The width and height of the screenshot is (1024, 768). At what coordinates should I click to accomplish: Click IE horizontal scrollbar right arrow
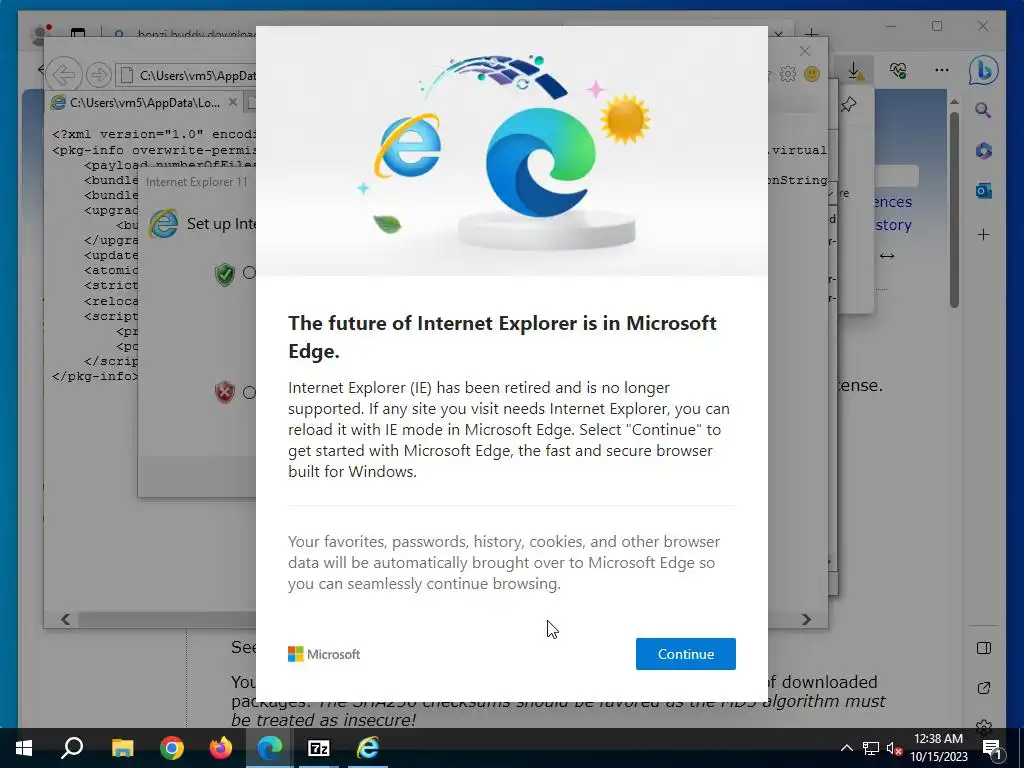pos(807,619)
